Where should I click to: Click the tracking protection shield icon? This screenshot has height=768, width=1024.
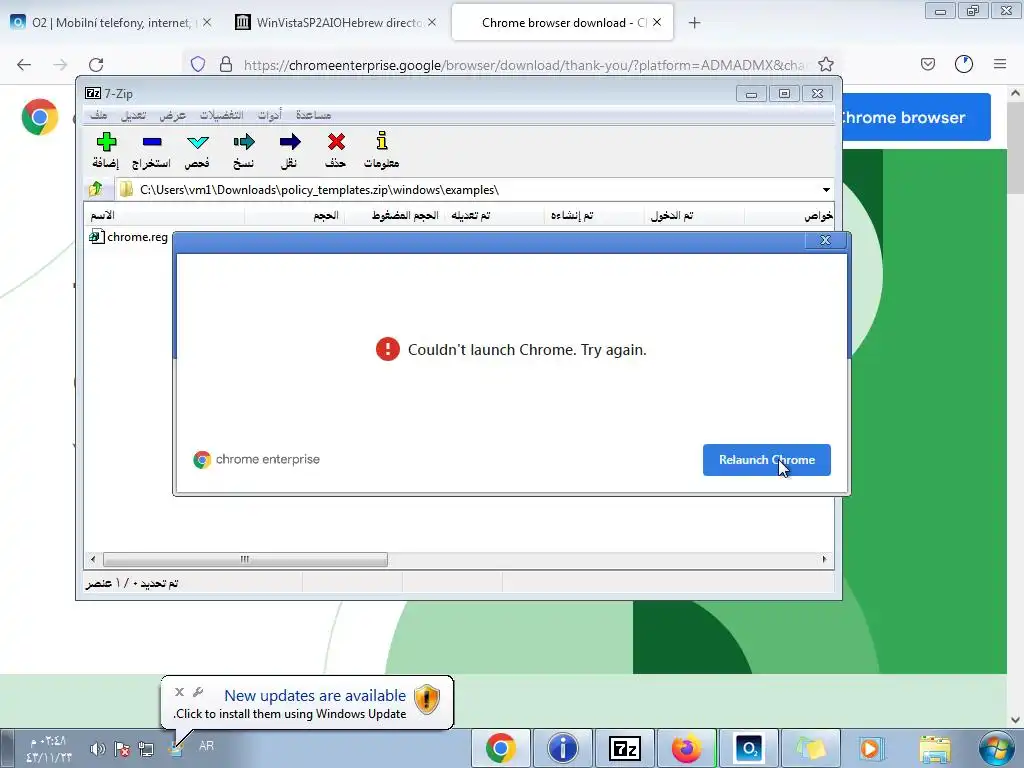(x=198, y=64)
